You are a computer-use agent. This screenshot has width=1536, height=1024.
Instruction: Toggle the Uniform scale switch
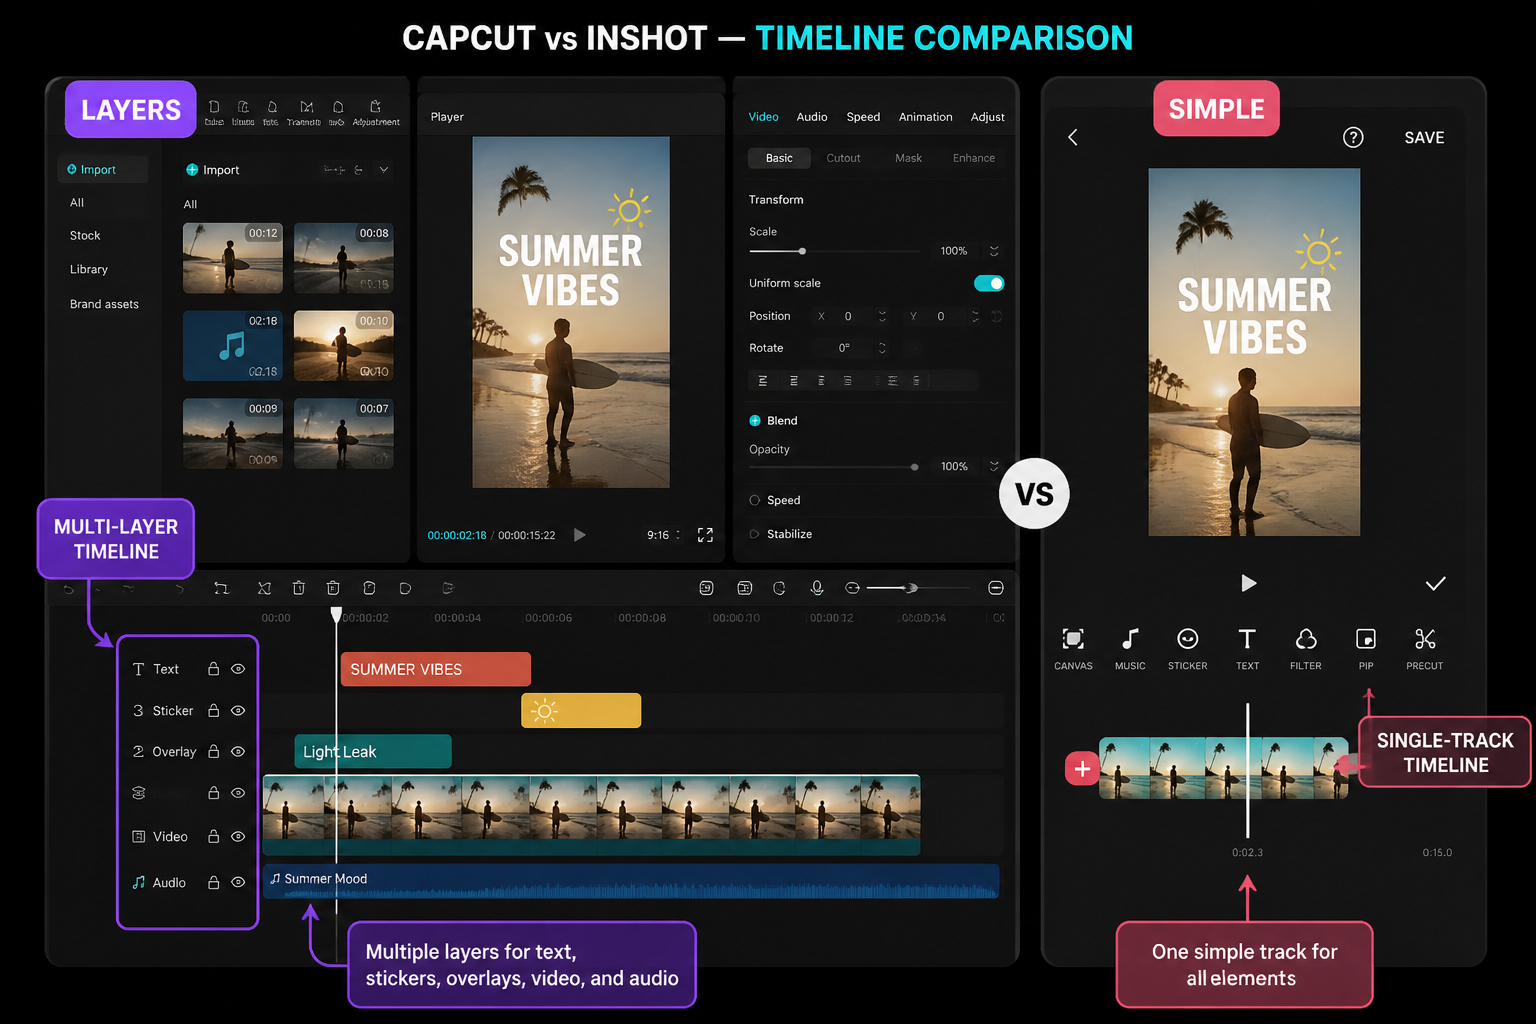pos(989,283)
